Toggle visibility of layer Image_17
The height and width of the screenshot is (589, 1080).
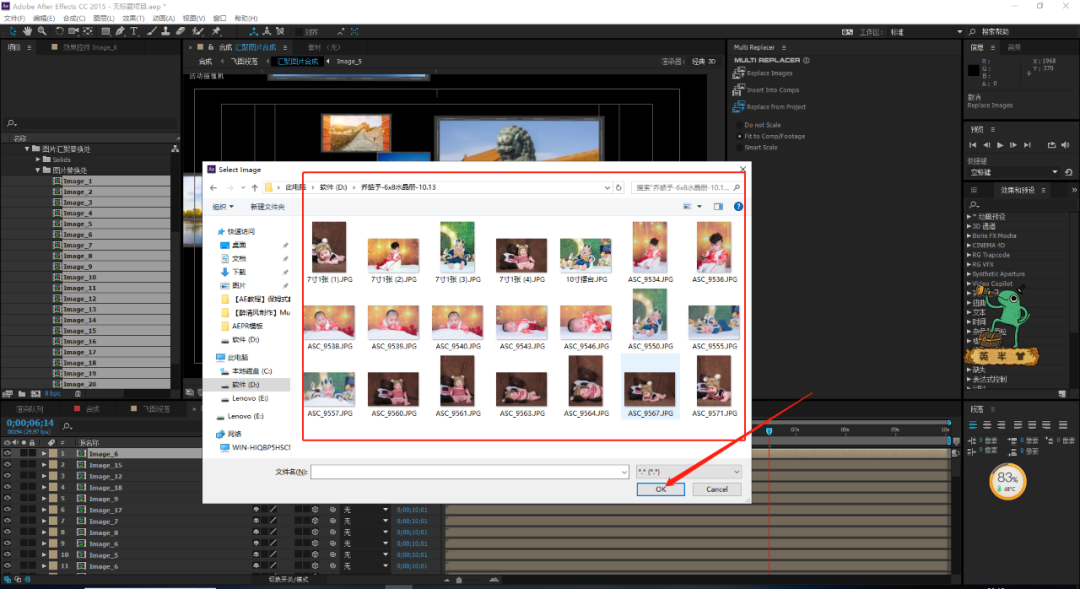coord(7,510)
